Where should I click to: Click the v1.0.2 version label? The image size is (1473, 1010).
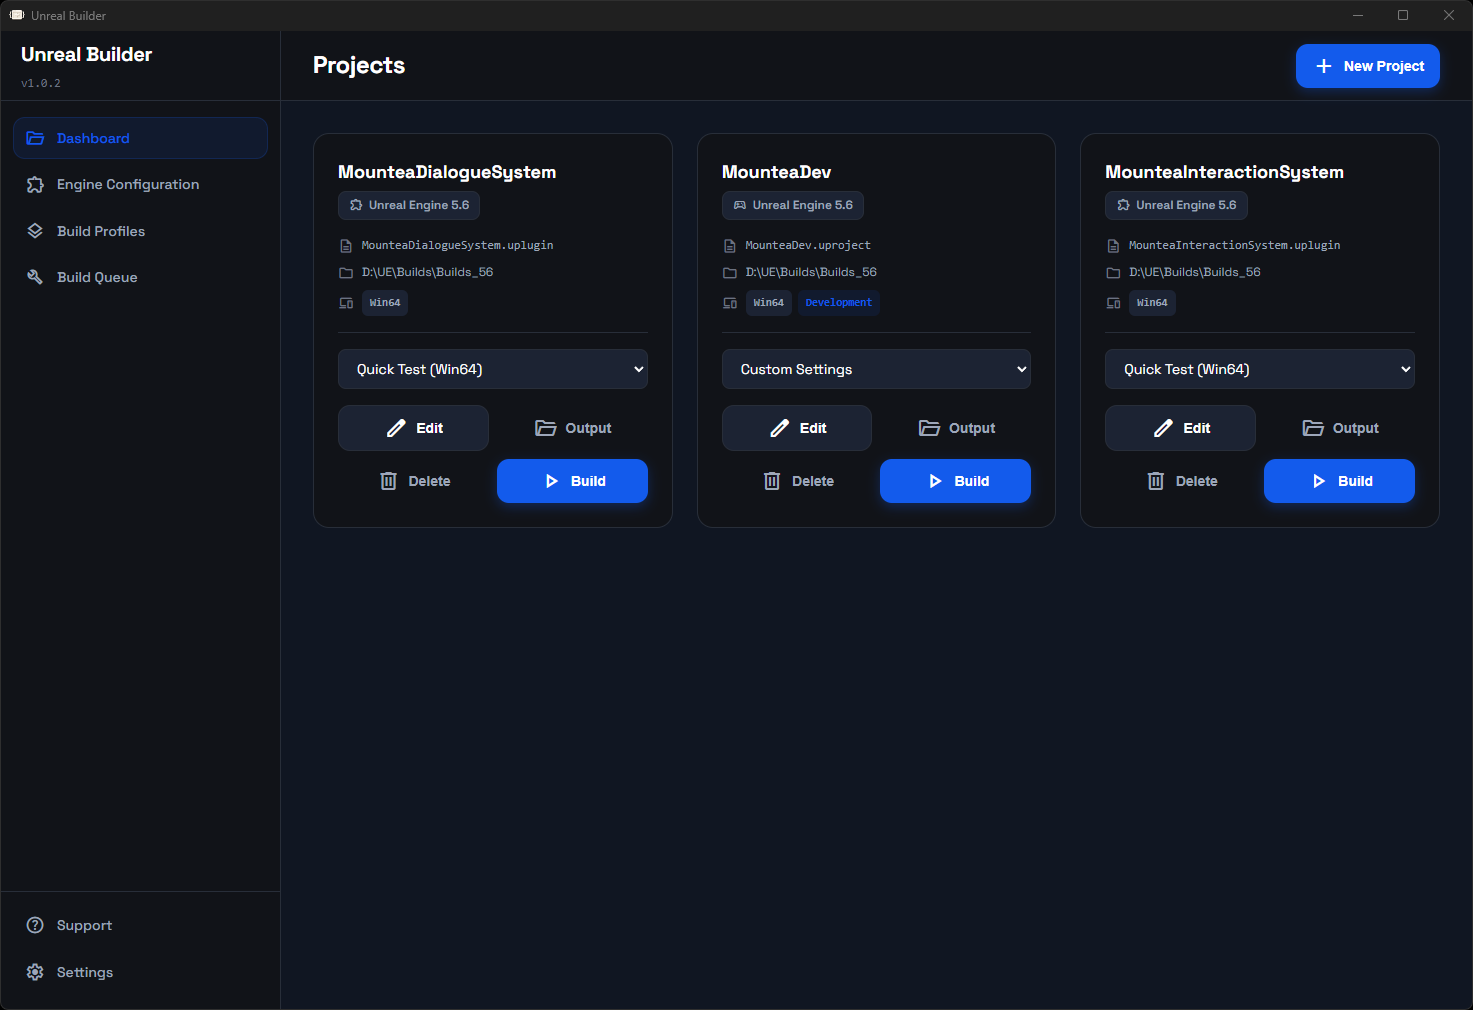41,83
